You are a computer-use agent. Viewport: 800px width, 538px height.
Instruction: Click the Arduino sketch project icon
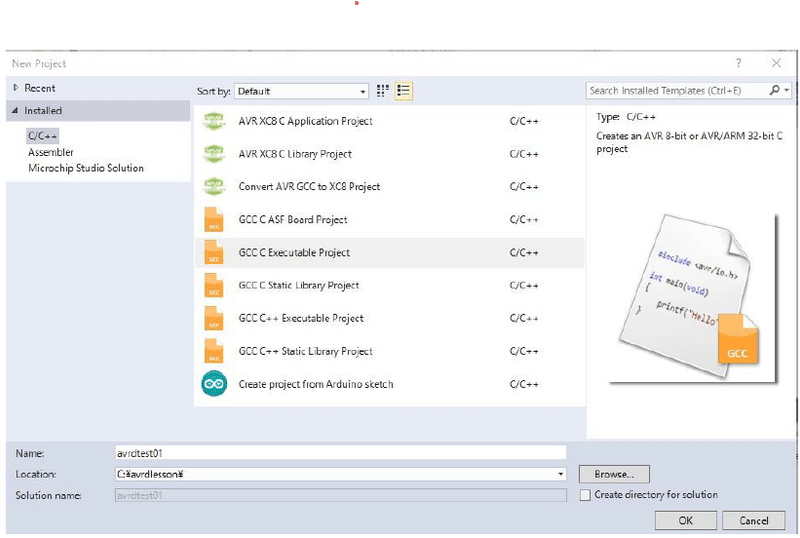click(214, 384)
